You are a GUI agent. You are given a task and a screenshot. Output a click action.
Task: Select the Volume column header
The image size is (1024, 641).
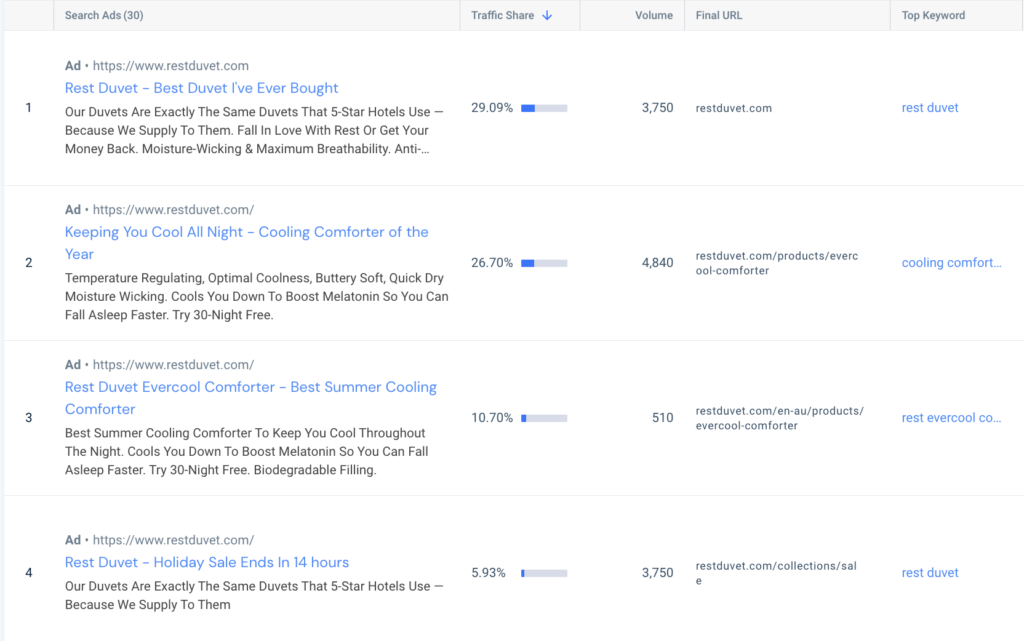653,16
